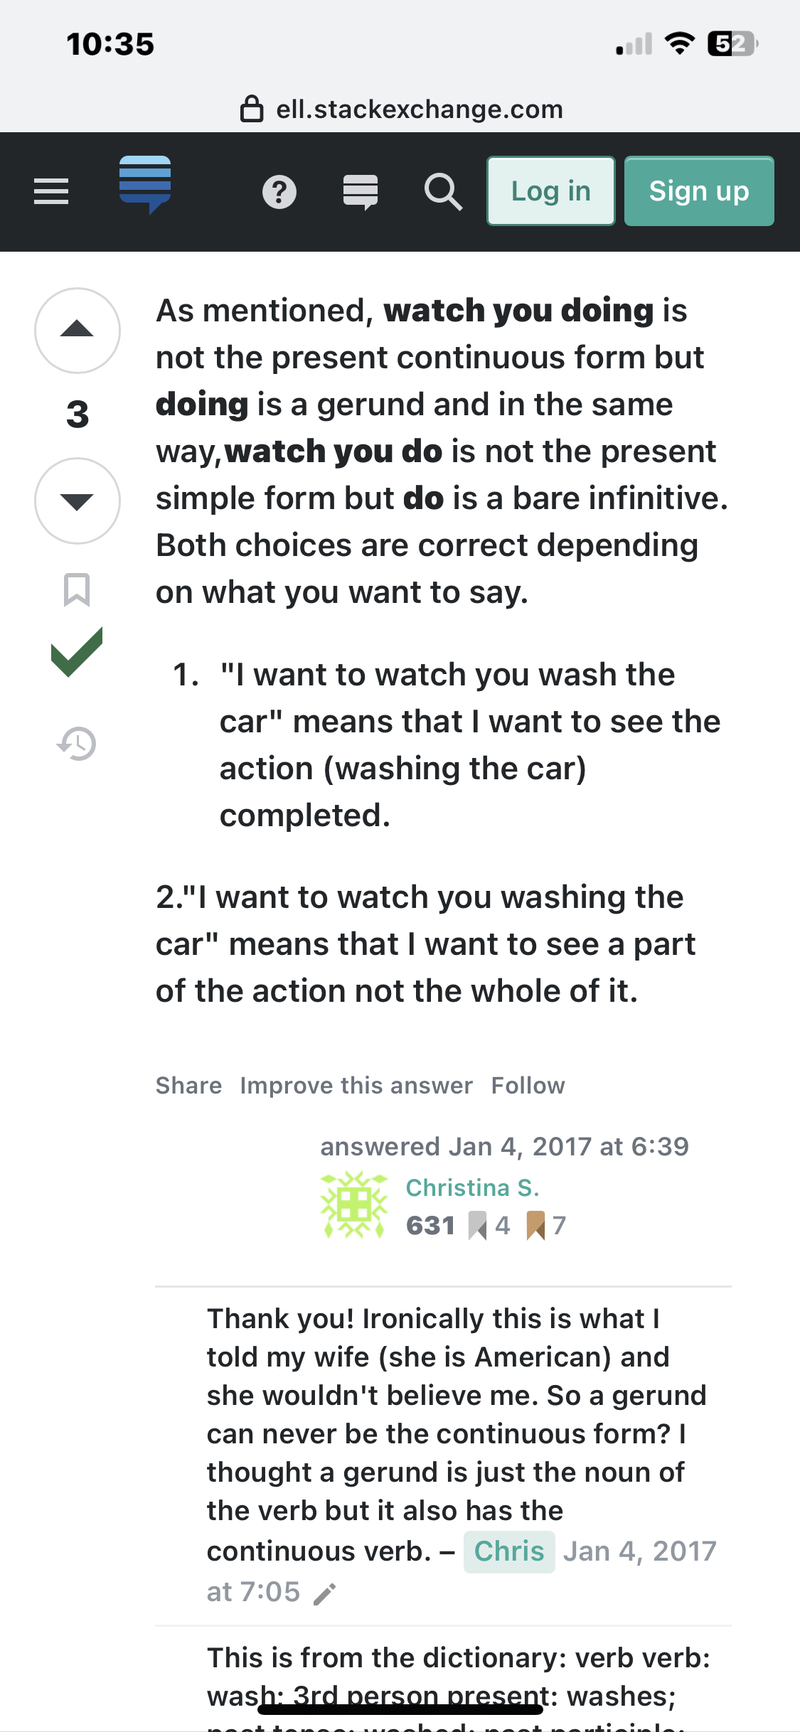
Task: Expand the silver badge count details
Action: click(489, 1225)
